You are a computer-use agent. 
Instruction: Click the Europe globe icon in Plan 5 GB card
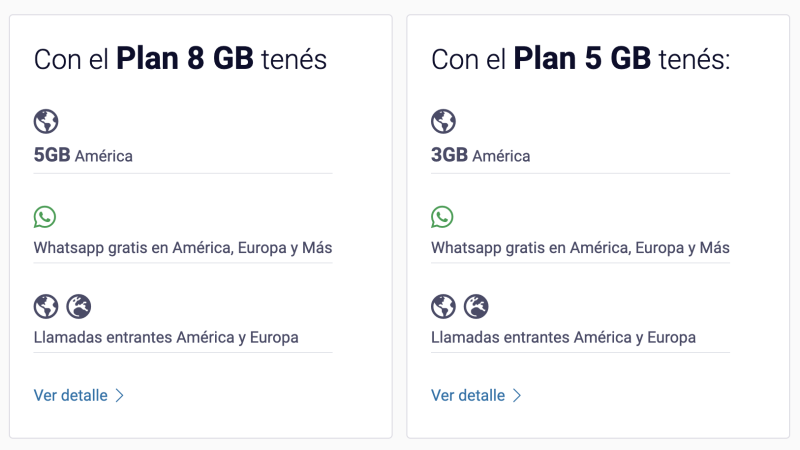(x=476, y=307)
